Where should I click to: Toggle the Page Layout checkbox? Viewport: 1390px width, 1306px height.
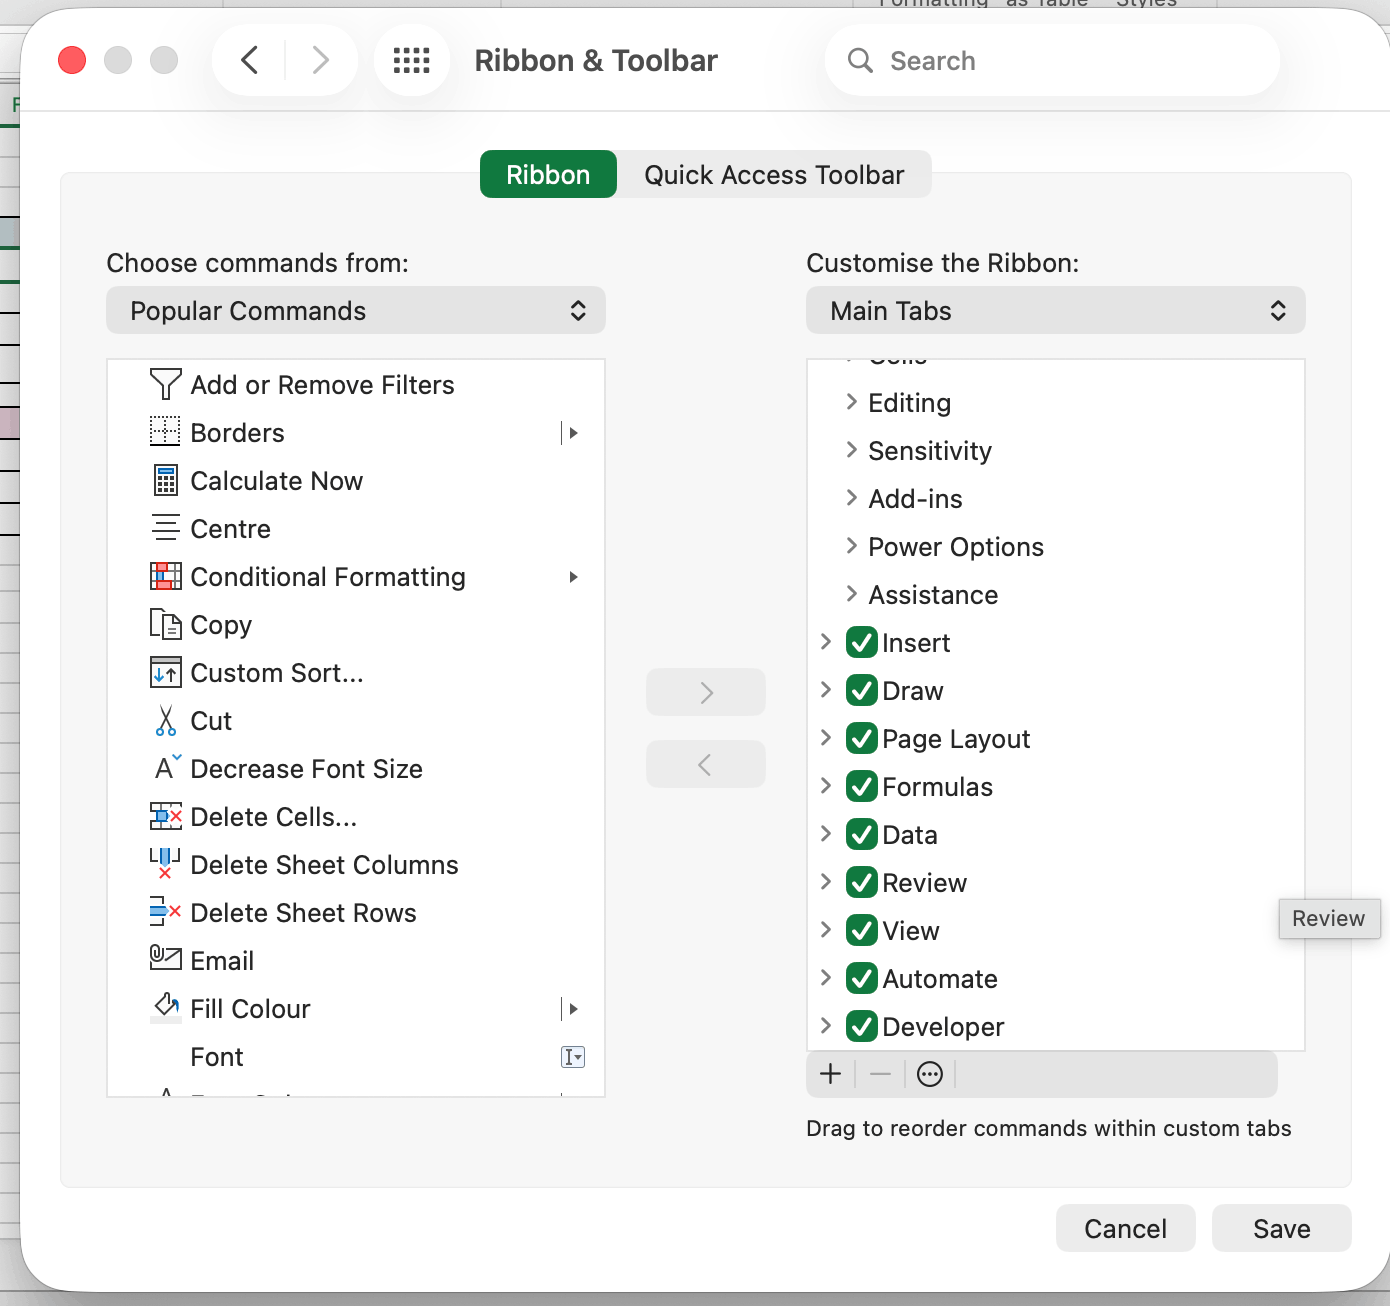point(861,738)
